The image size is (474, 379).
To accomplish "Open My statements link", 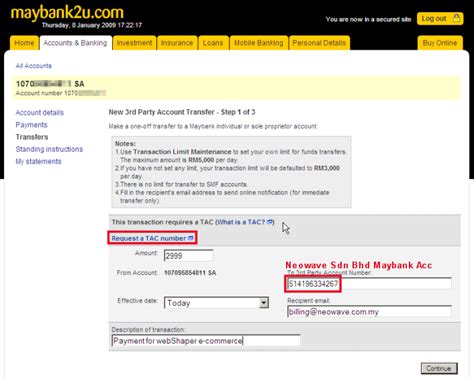I will point(38,161).
